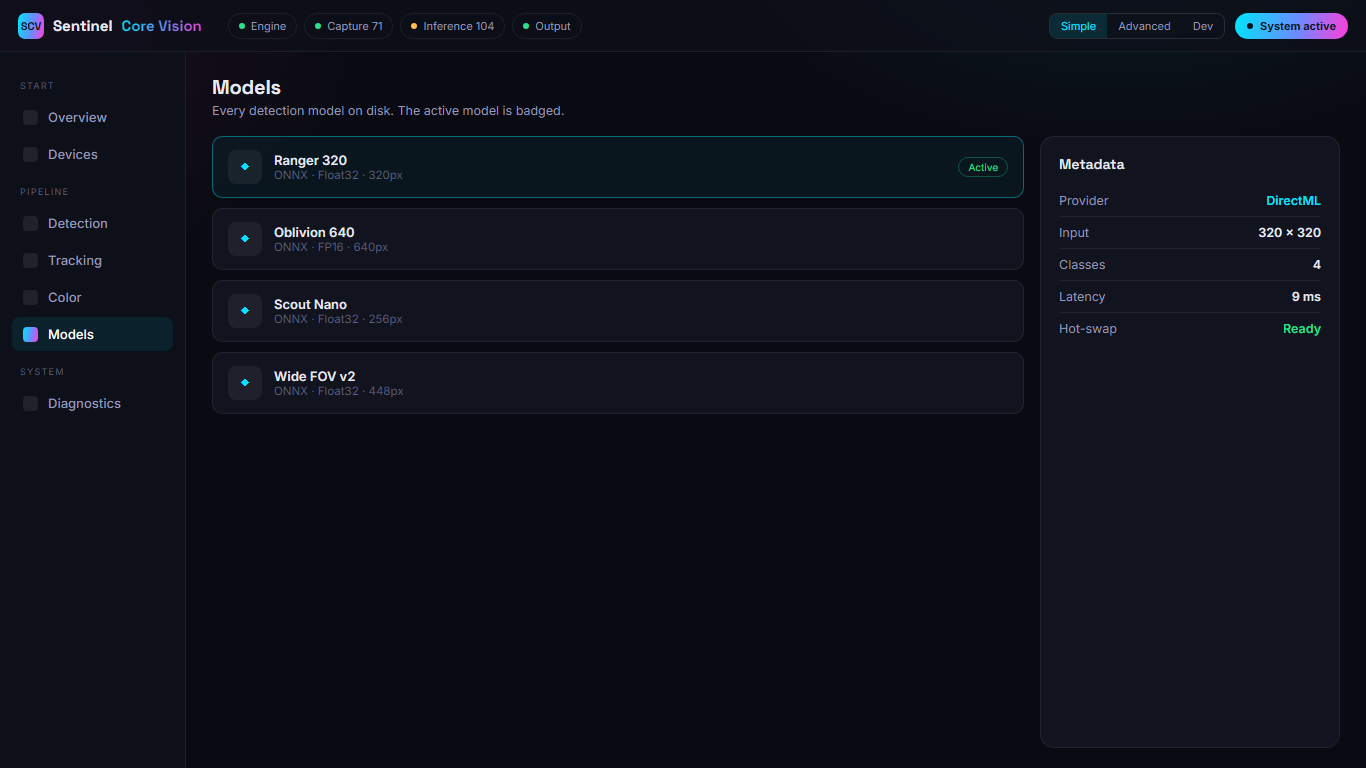This screenshot has height=768, width=1366.
Task: Select the Wide FOV v2 model name
Action: click(314, 376)
